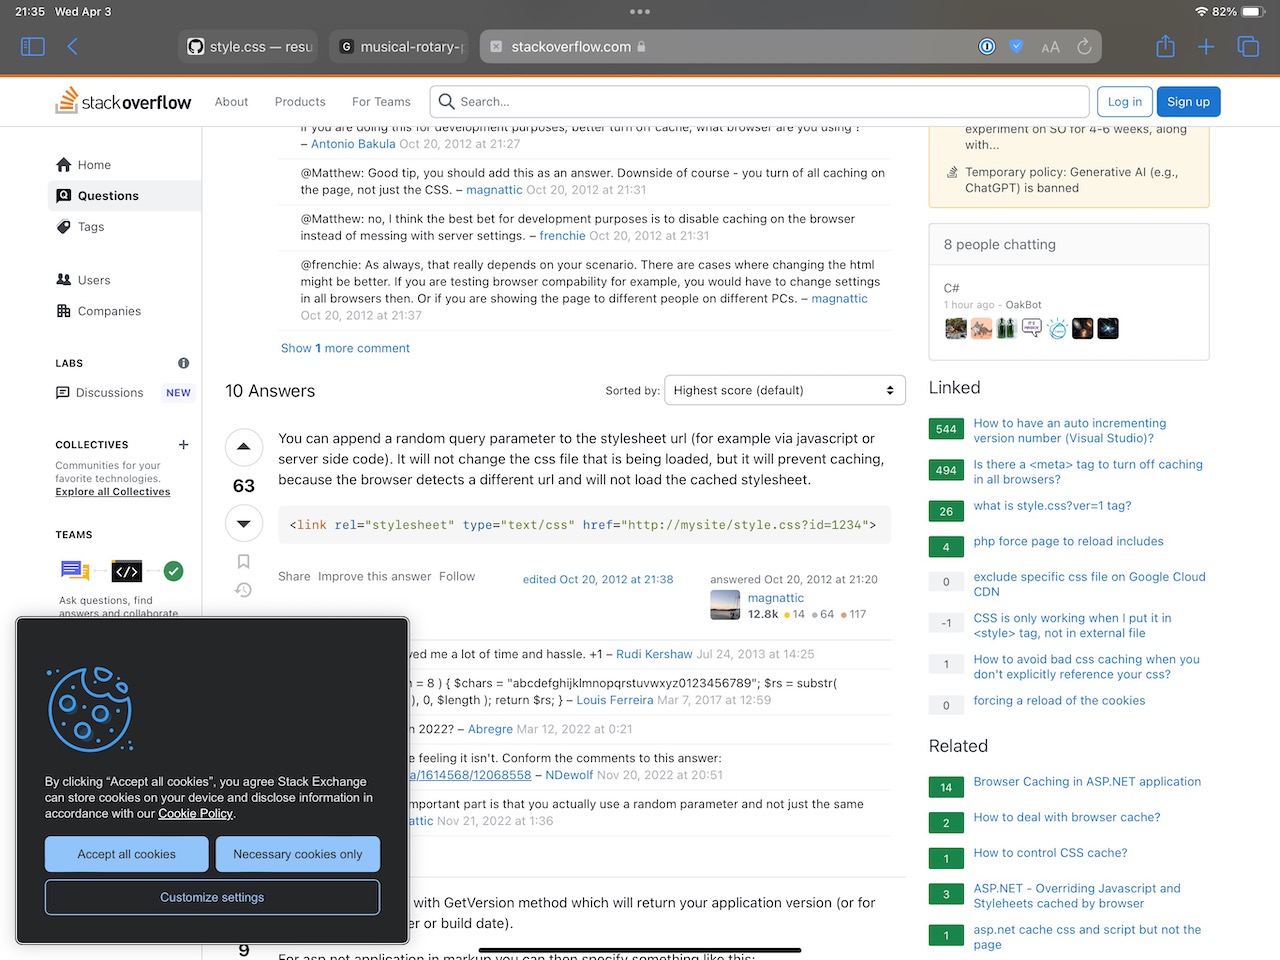This screenshot has width=1280, height=960.
Task: Expand Show 1 more comment
Action: 345,348
